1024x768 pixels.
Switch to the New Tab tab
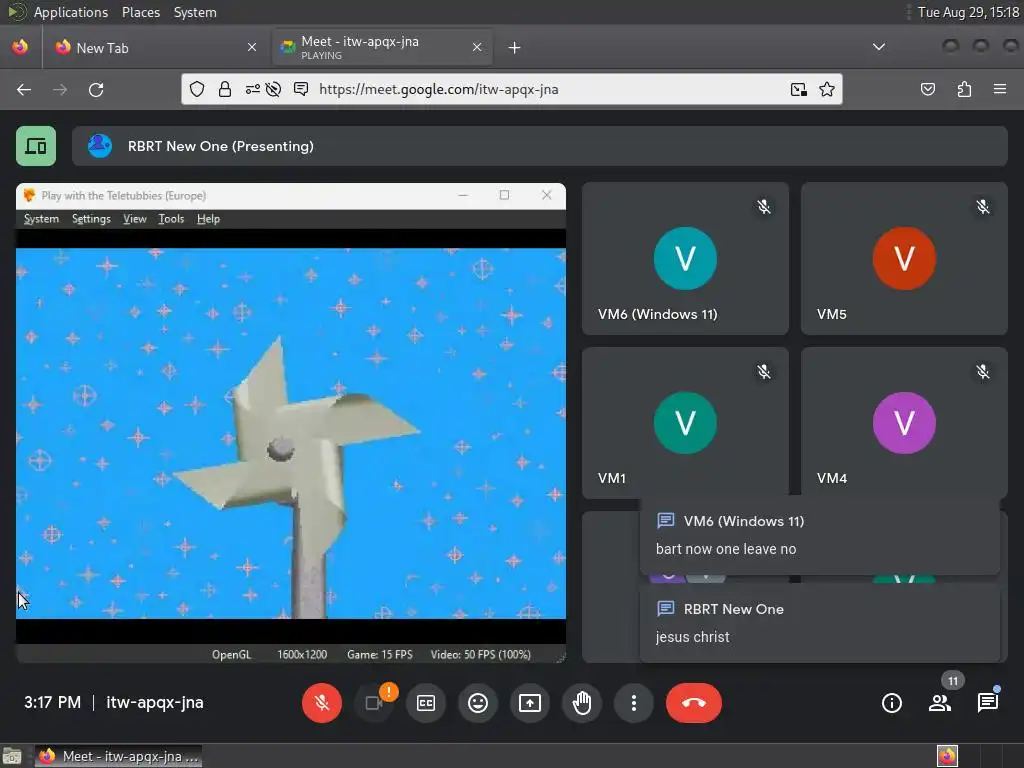tap(155, 48)
